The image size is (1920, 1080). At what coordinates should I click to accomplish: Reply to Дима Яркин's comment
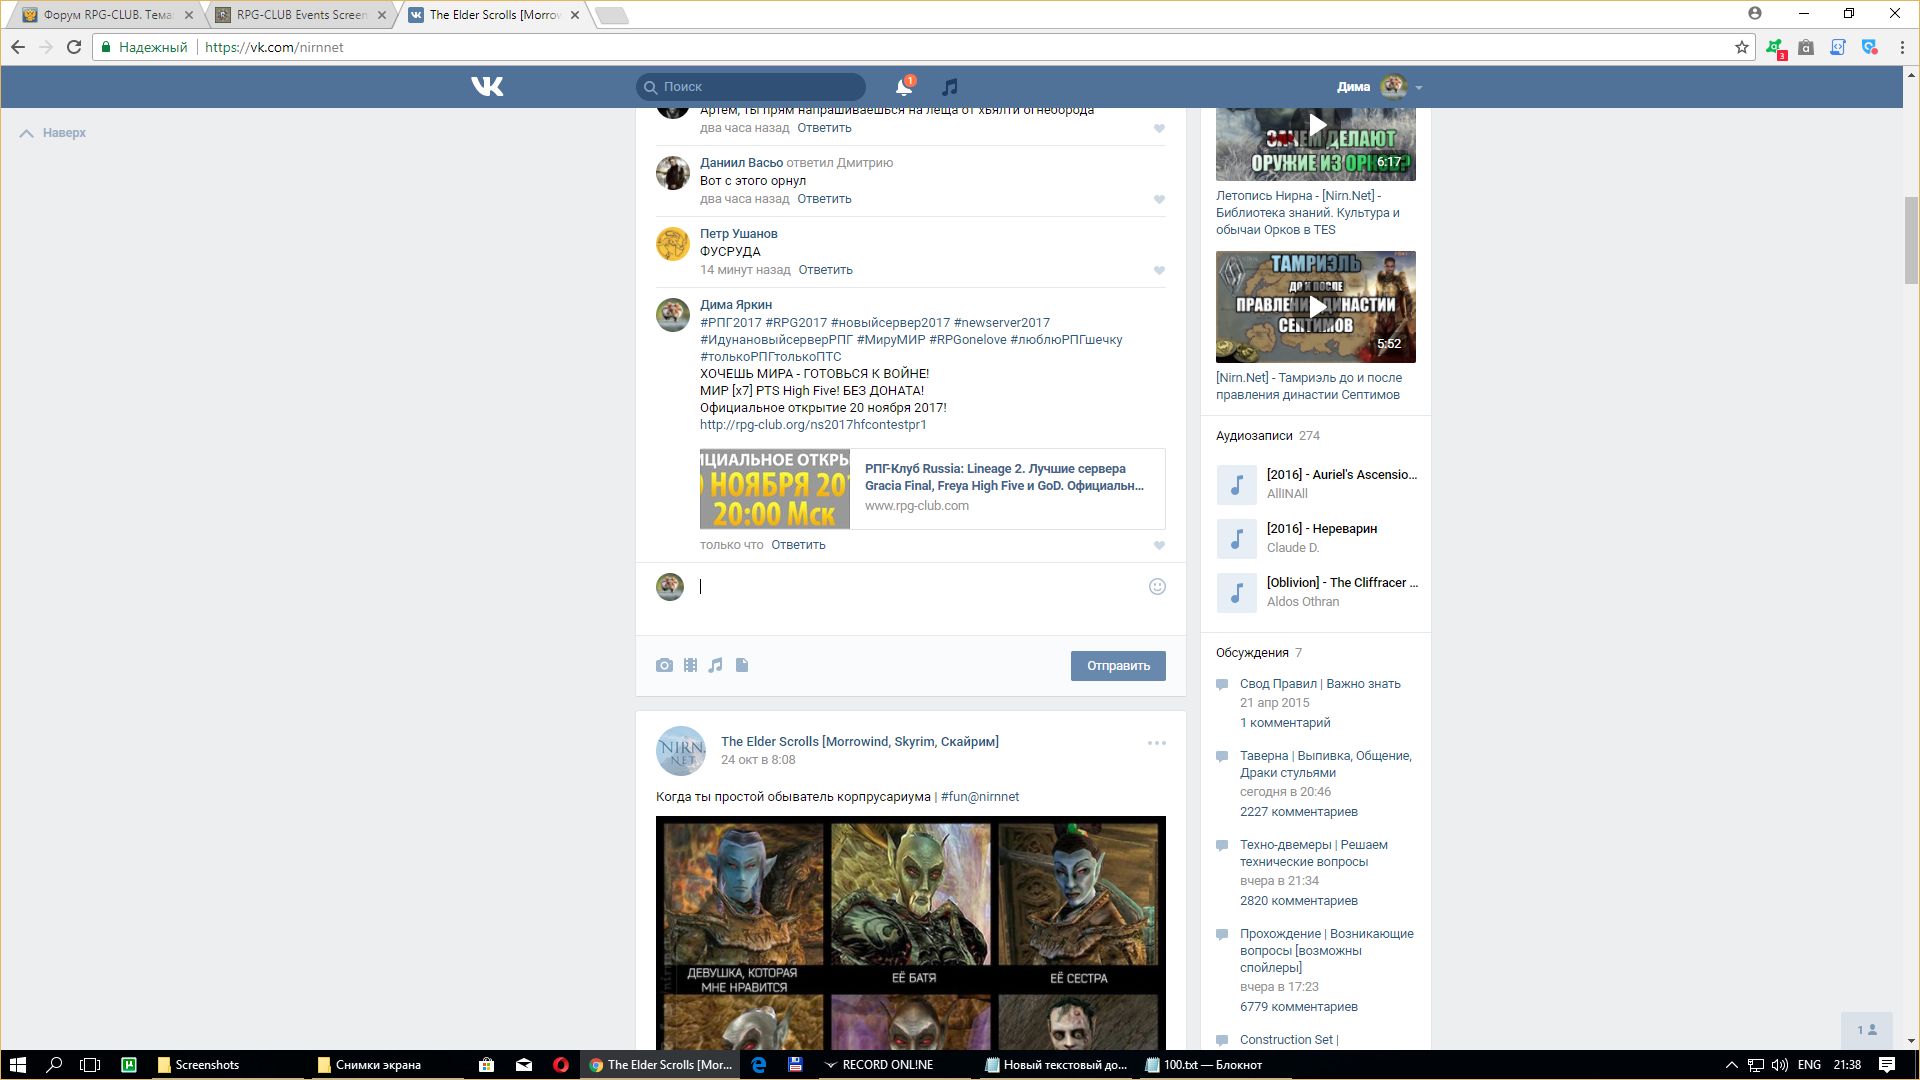798,545
